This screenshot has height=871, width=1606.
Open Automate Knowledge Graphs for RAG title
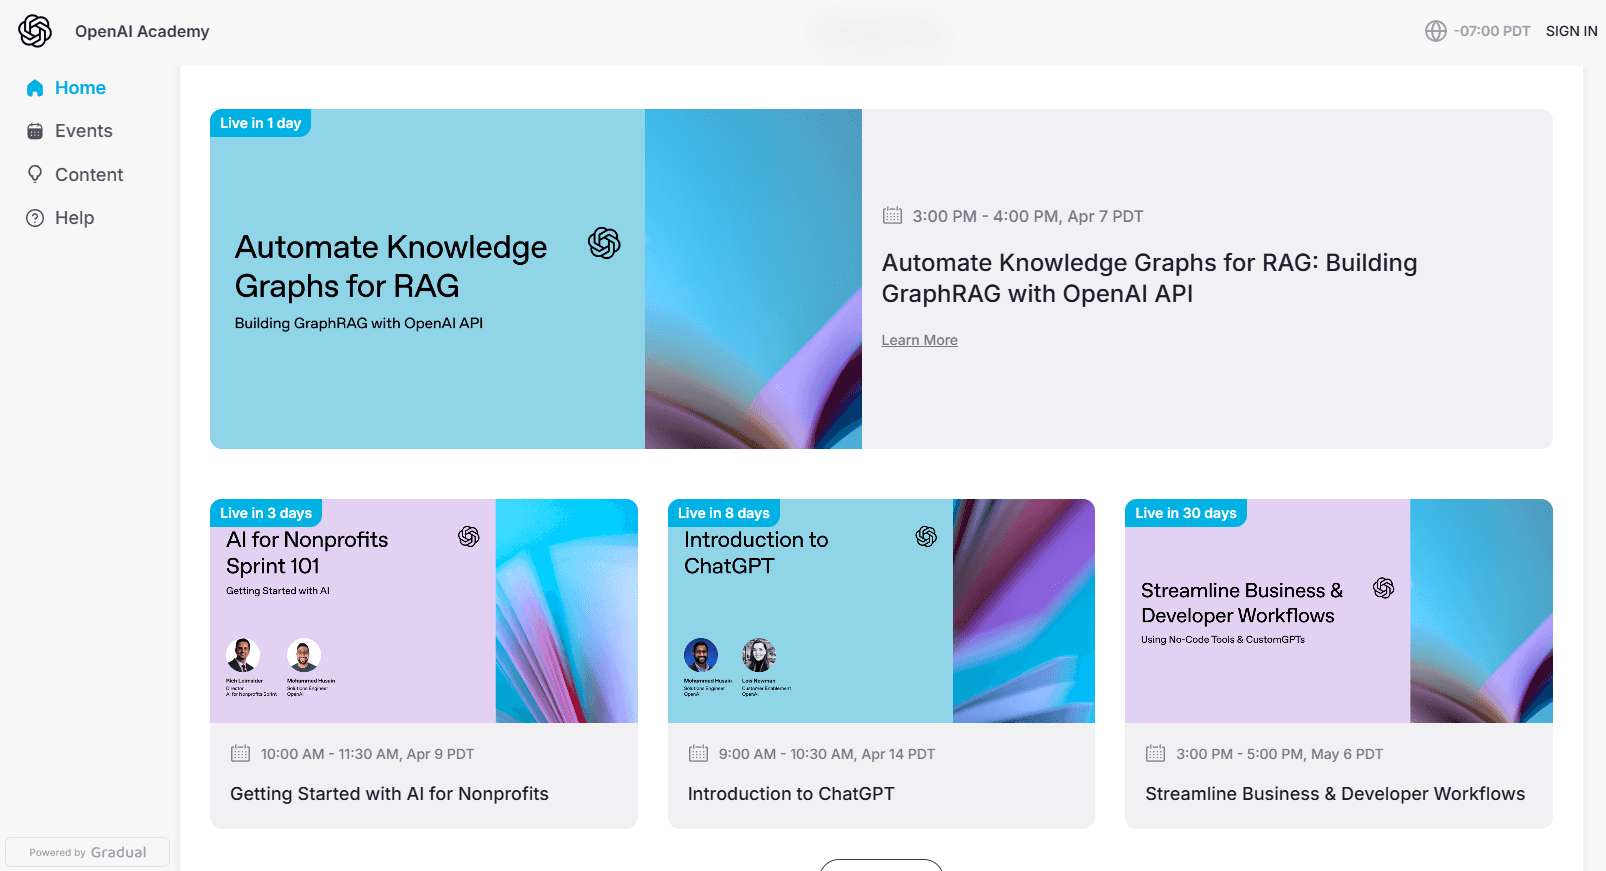tap(1149, 278)
